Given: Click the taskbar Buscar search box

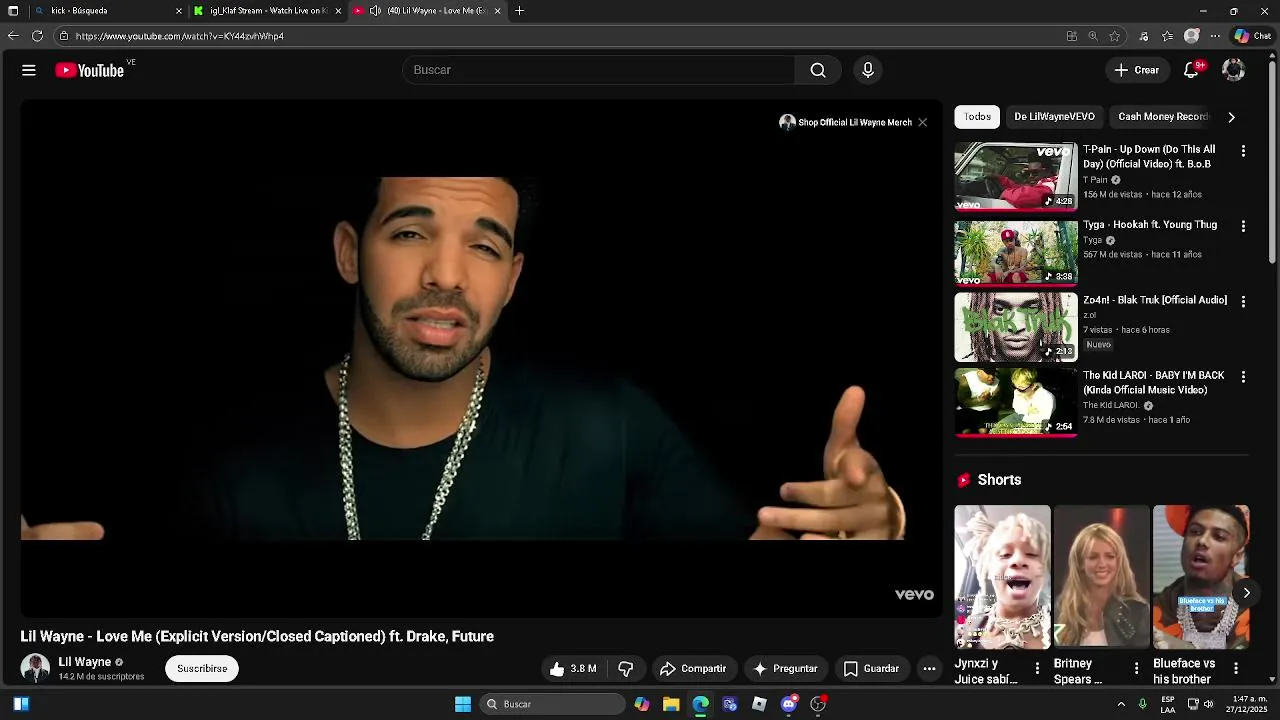Looking at the screenshot, I should tap(552, 704).
